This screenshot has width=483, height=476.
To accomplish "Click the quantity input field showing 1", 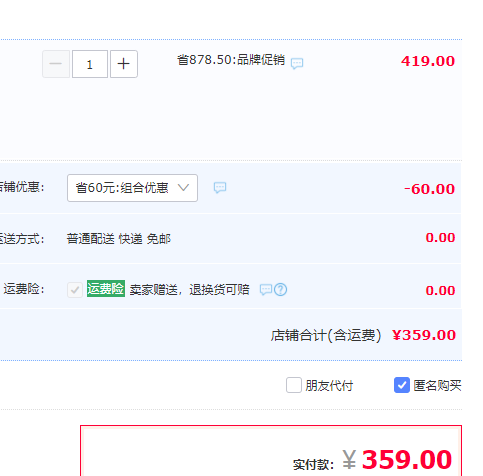I will point(90,64).
